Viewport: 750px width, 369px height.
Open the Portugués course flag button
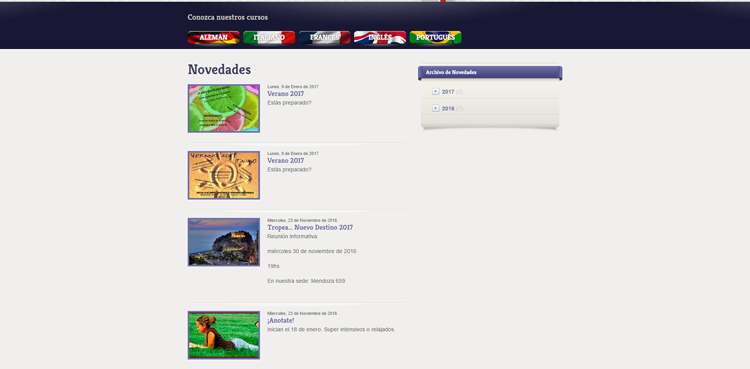click(435, 37)
